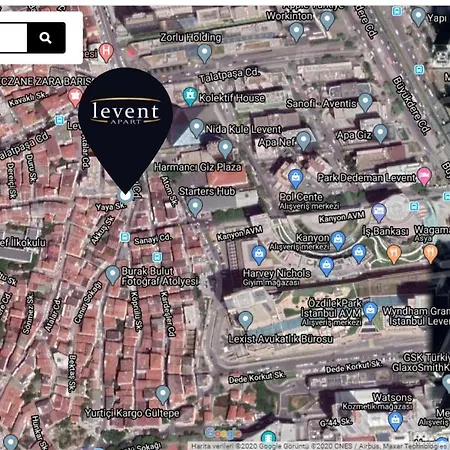Click the İş Bankası label
450x450 pixels.
385,231
